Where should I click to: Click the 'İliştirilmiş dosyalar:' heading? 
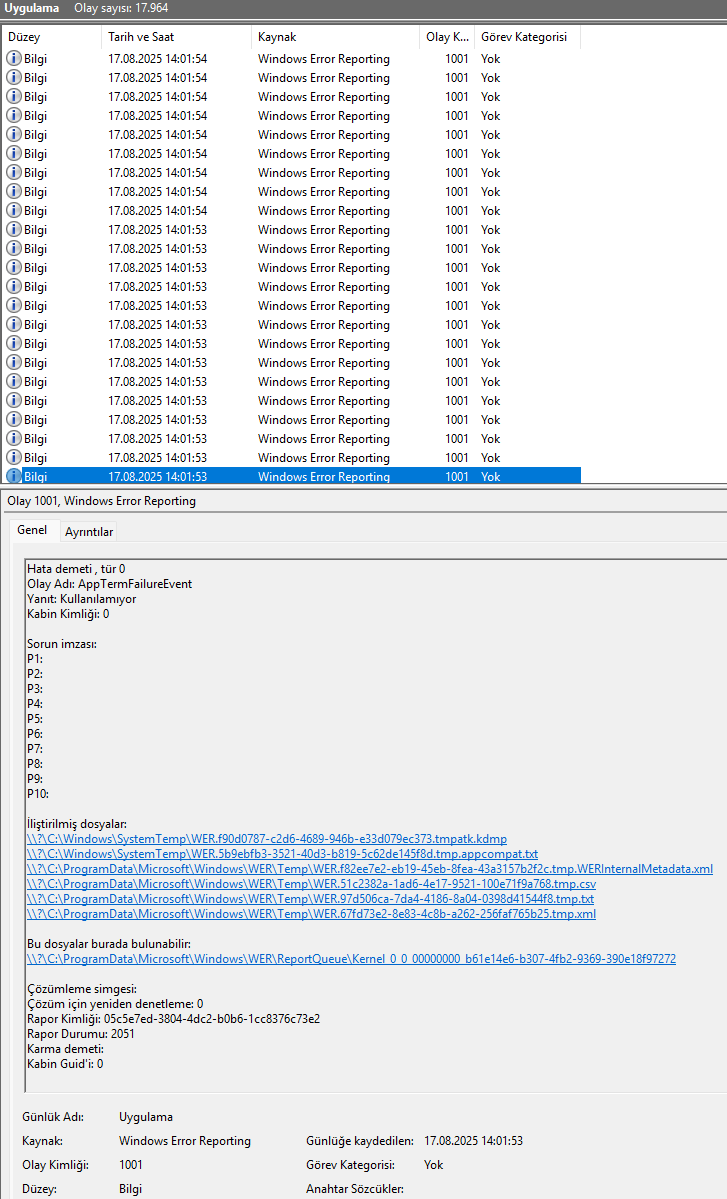(x=76, y=824)
